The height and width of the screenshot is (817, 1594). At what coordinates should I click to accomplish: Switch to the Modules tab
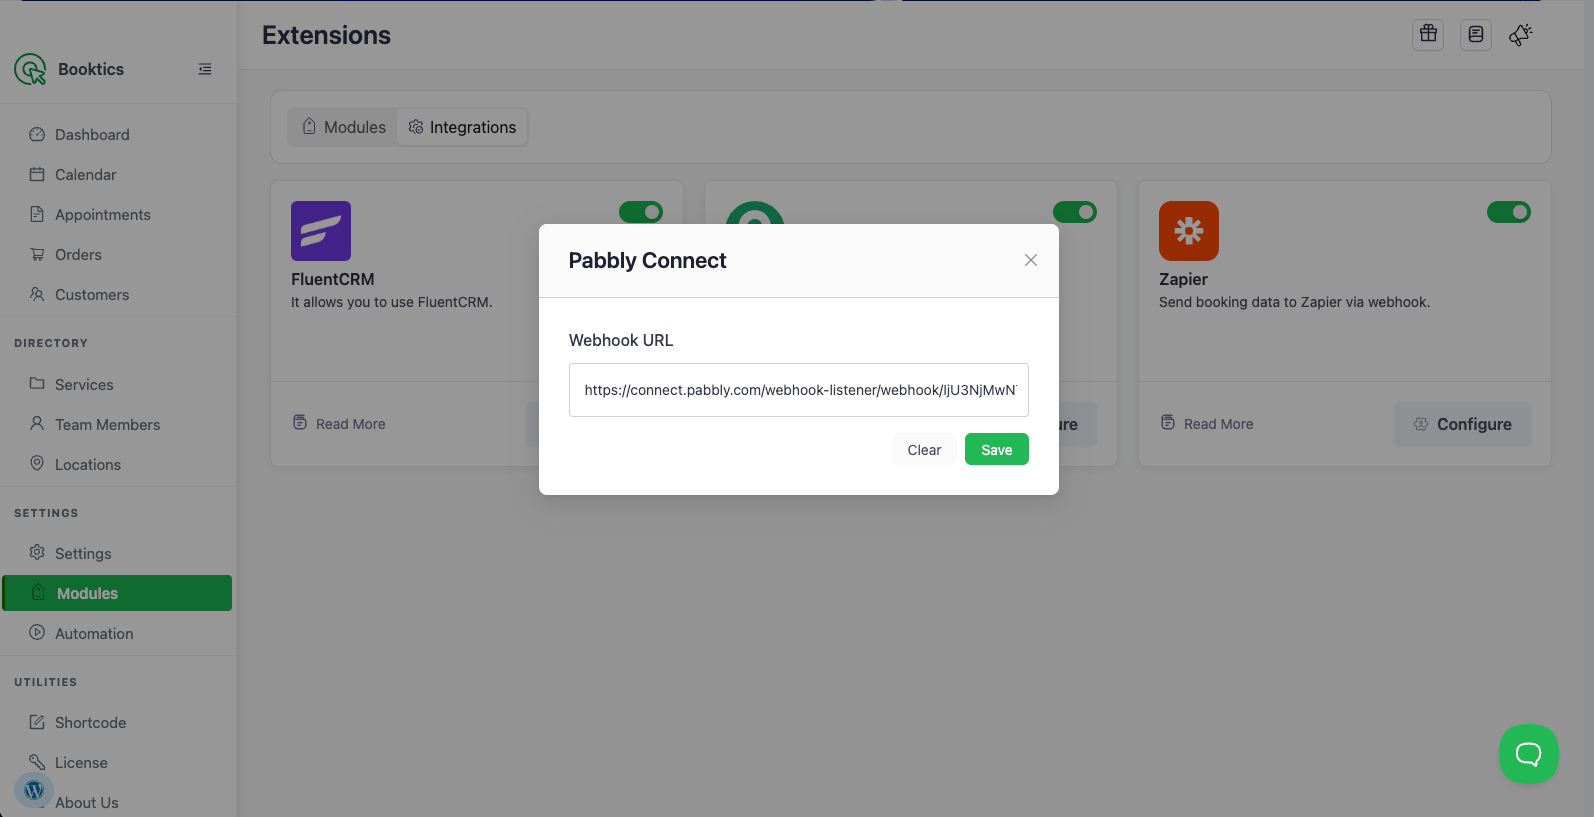pos(344,127)
